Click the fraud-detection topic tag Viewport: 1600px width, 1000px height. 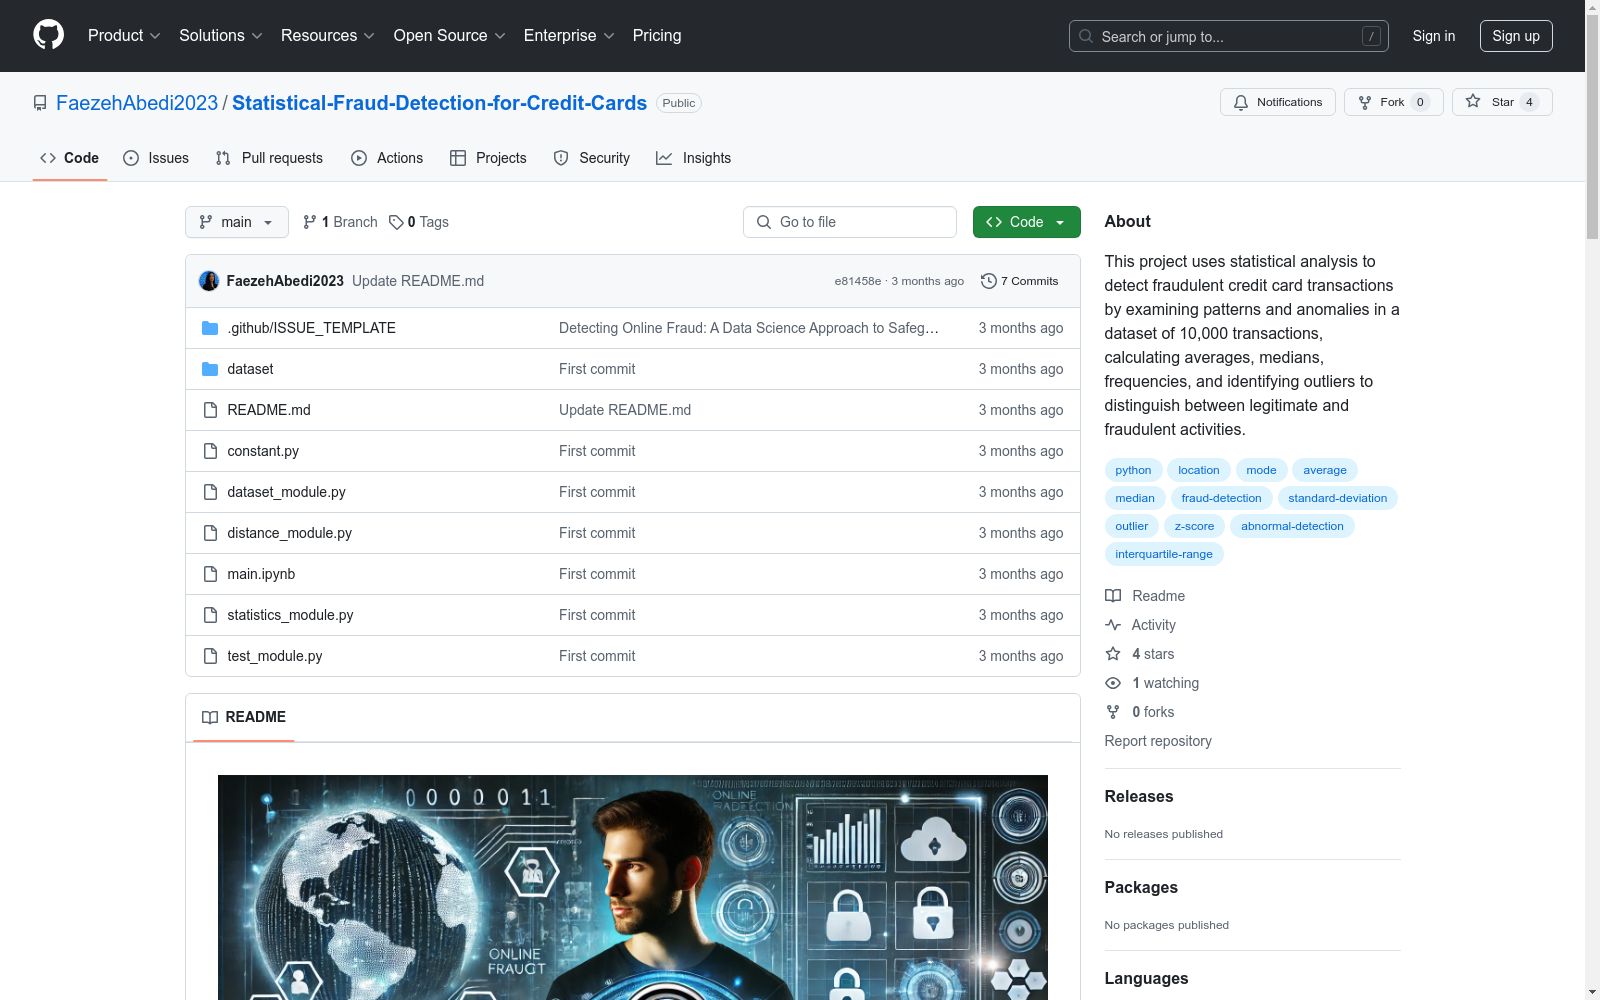point(1221,498)
